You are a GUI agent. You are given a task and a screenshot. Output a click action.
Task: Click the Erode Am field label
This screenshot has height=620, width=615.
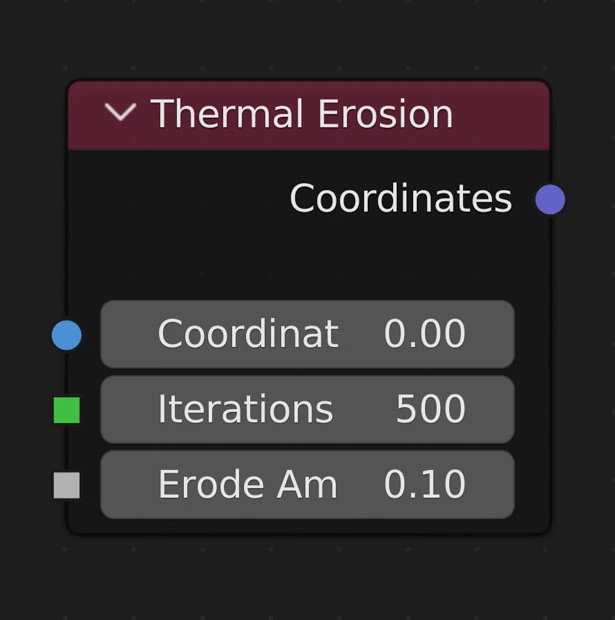pos(247,485)
